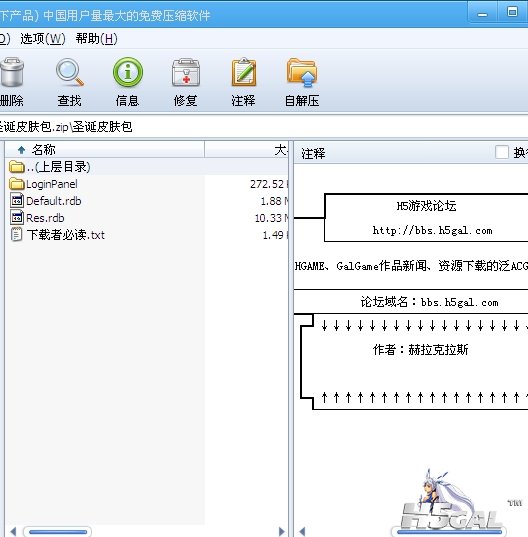Click the parent directory folder icon
The width and height of the screenshot is (528, 537).
[16, 167]
